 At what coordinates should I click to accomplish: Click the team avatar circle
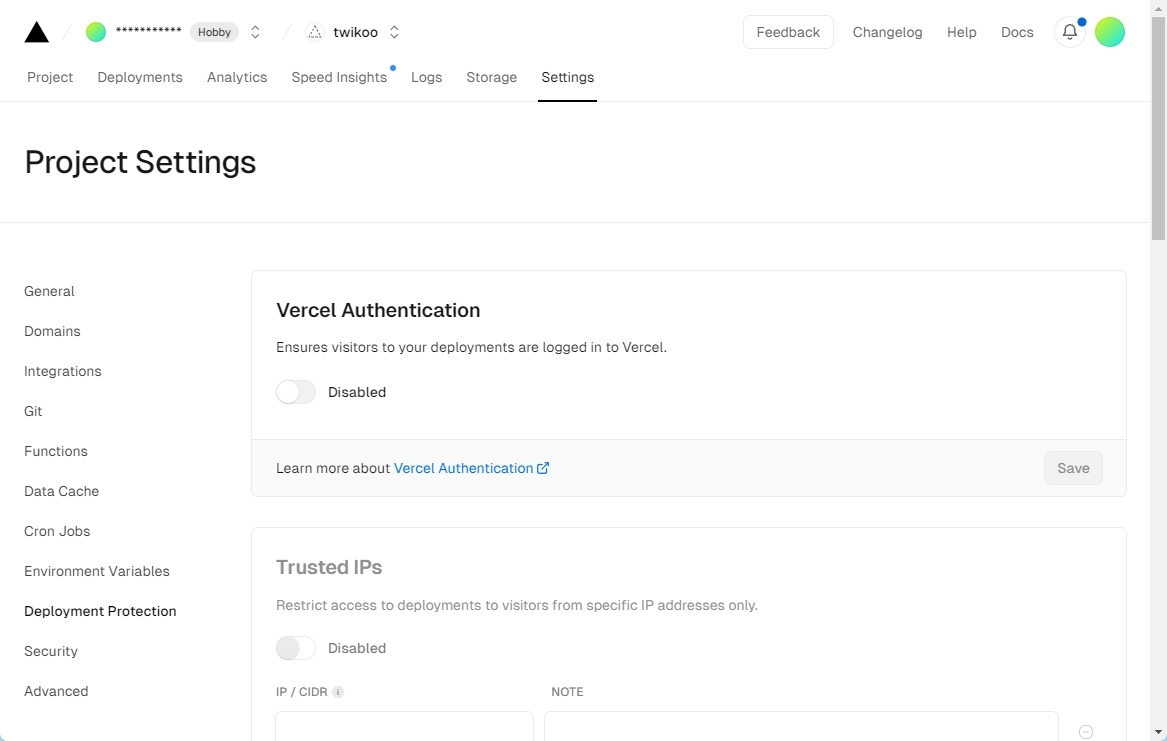[x=96, y=32]
